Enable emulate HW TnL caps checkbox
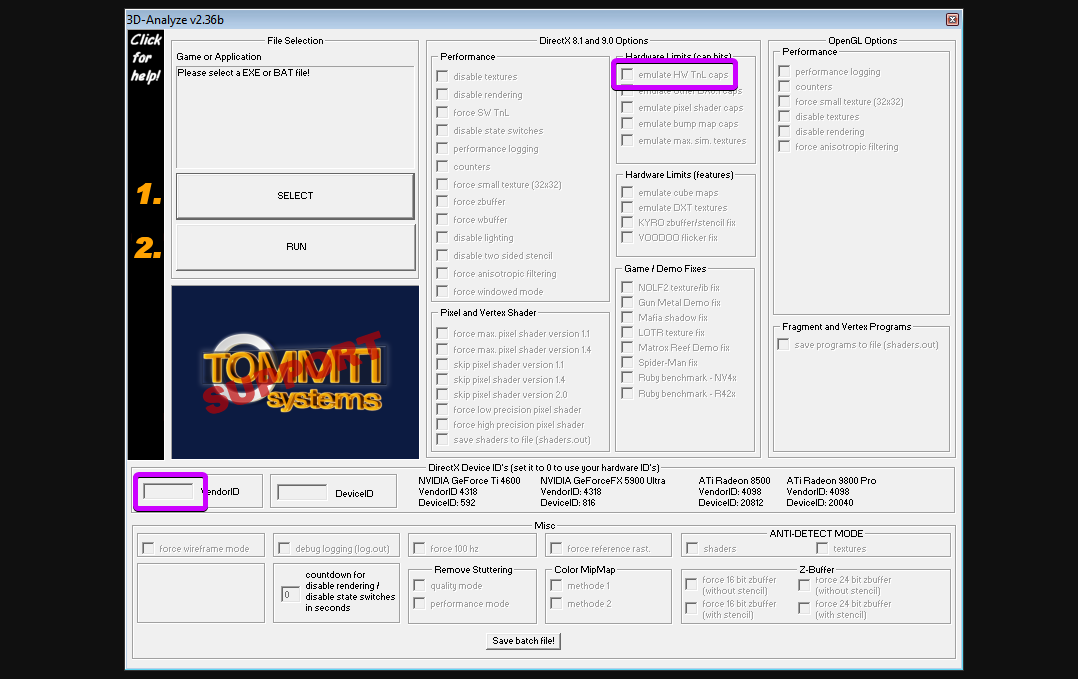Screen dimensions: 1078x679 coord(627,74)
